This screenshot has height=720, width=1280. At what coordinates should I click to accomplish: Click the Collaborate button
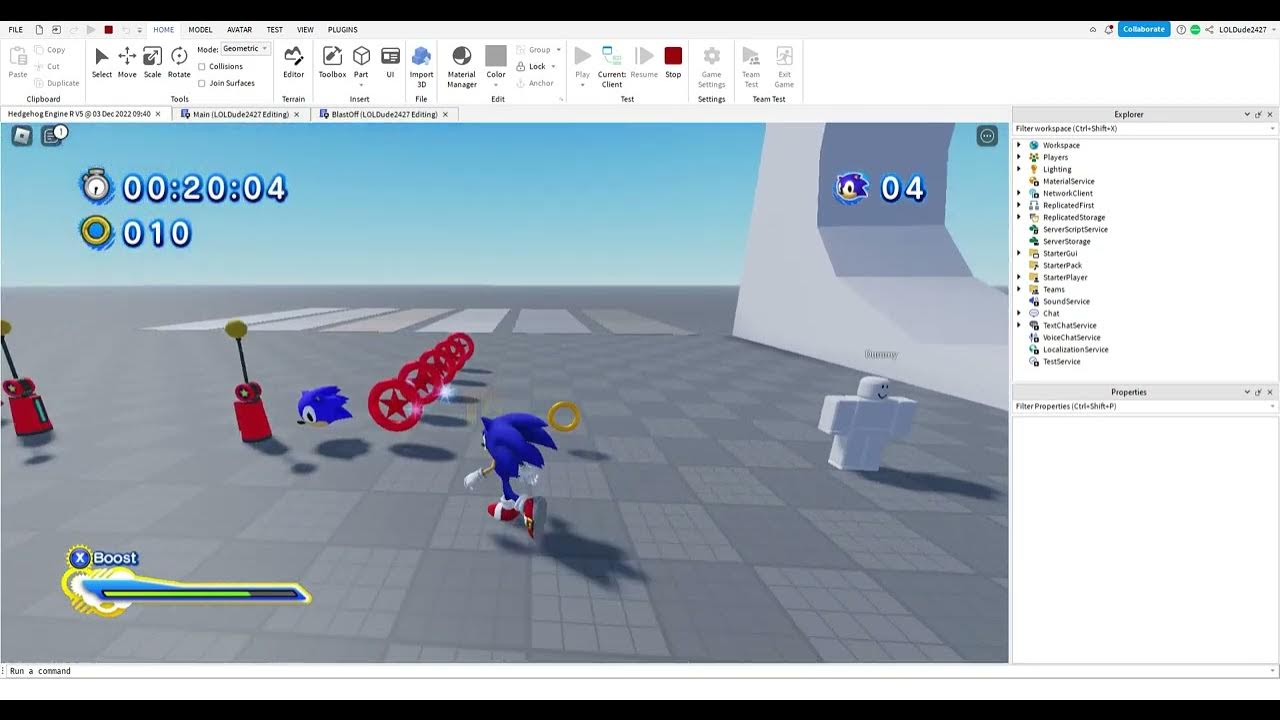point(1144,30)
